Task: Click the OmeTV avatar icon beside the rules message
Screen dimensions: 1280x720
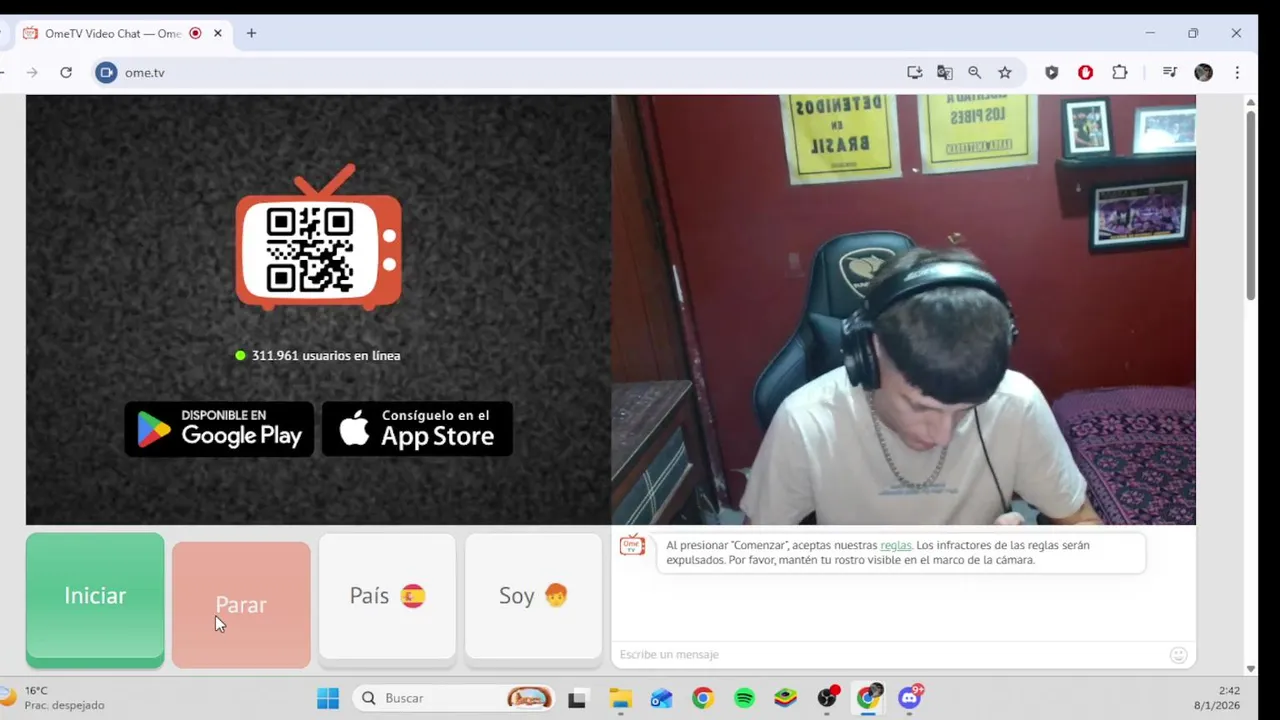Action: pos(632,545)
